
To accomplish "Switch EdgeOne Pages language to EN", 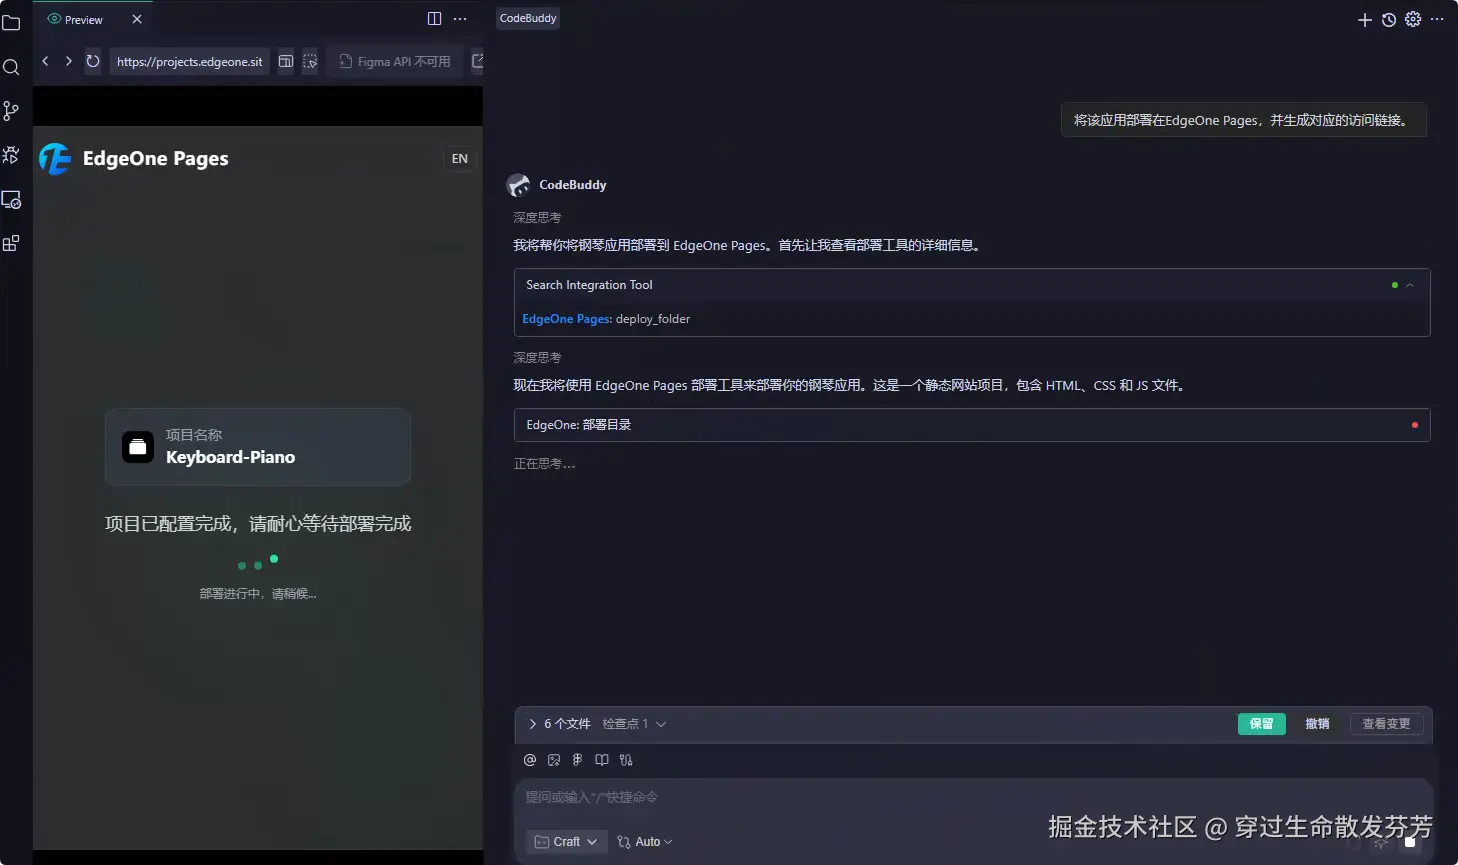I will point(460,158).
